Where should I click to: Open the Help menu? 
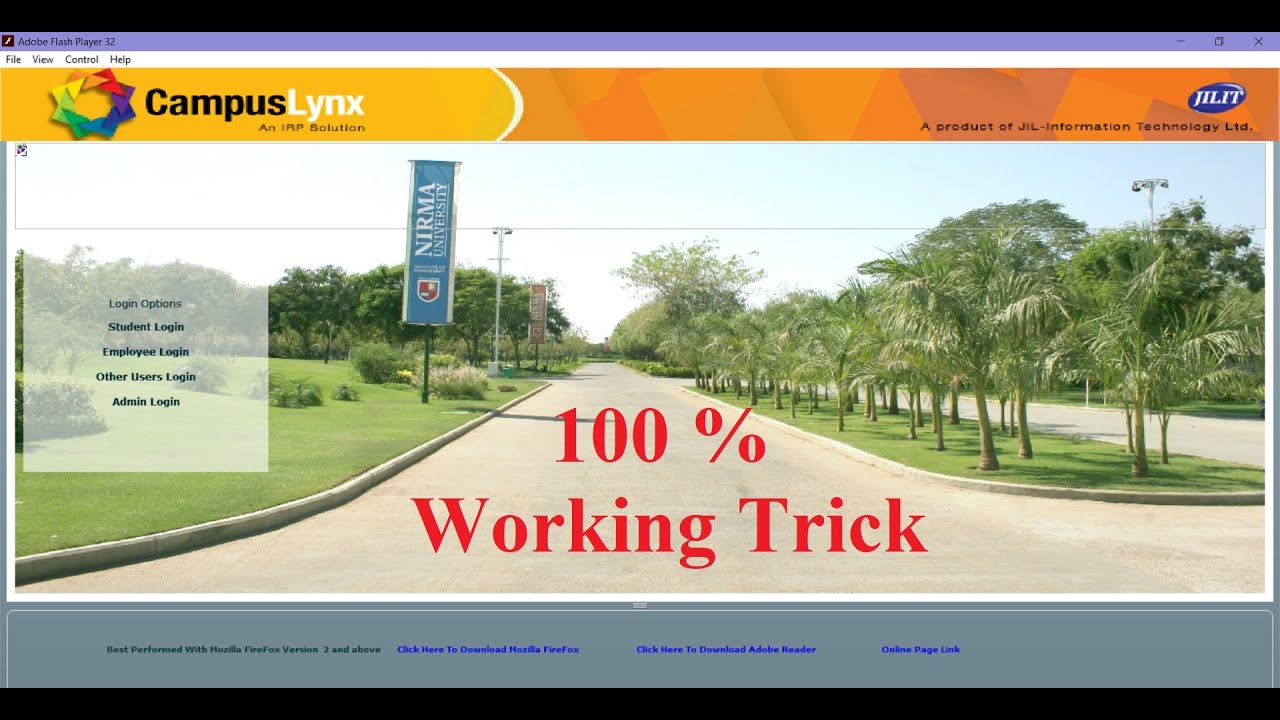pos(120,60)
